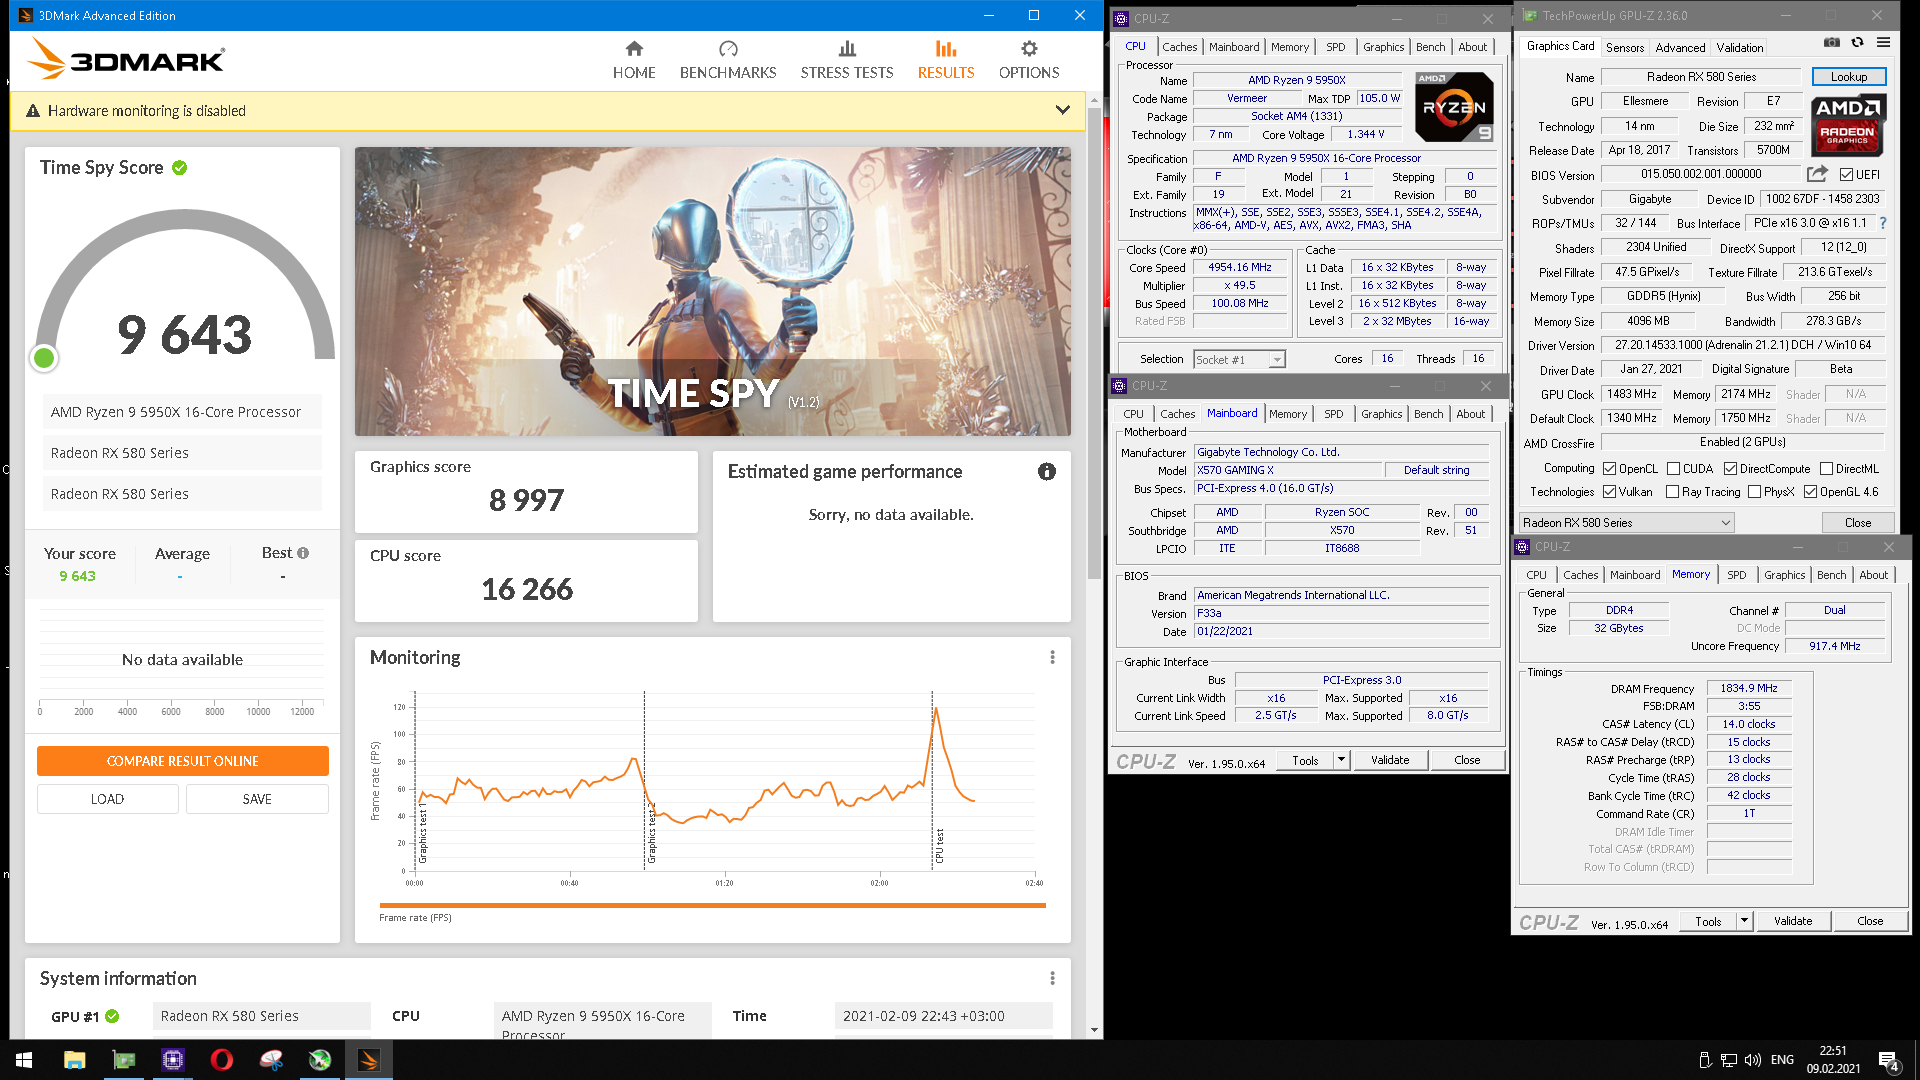Toggle the DirectML checkbox
This screenshot has height=1080, width=1920.
1826,469
